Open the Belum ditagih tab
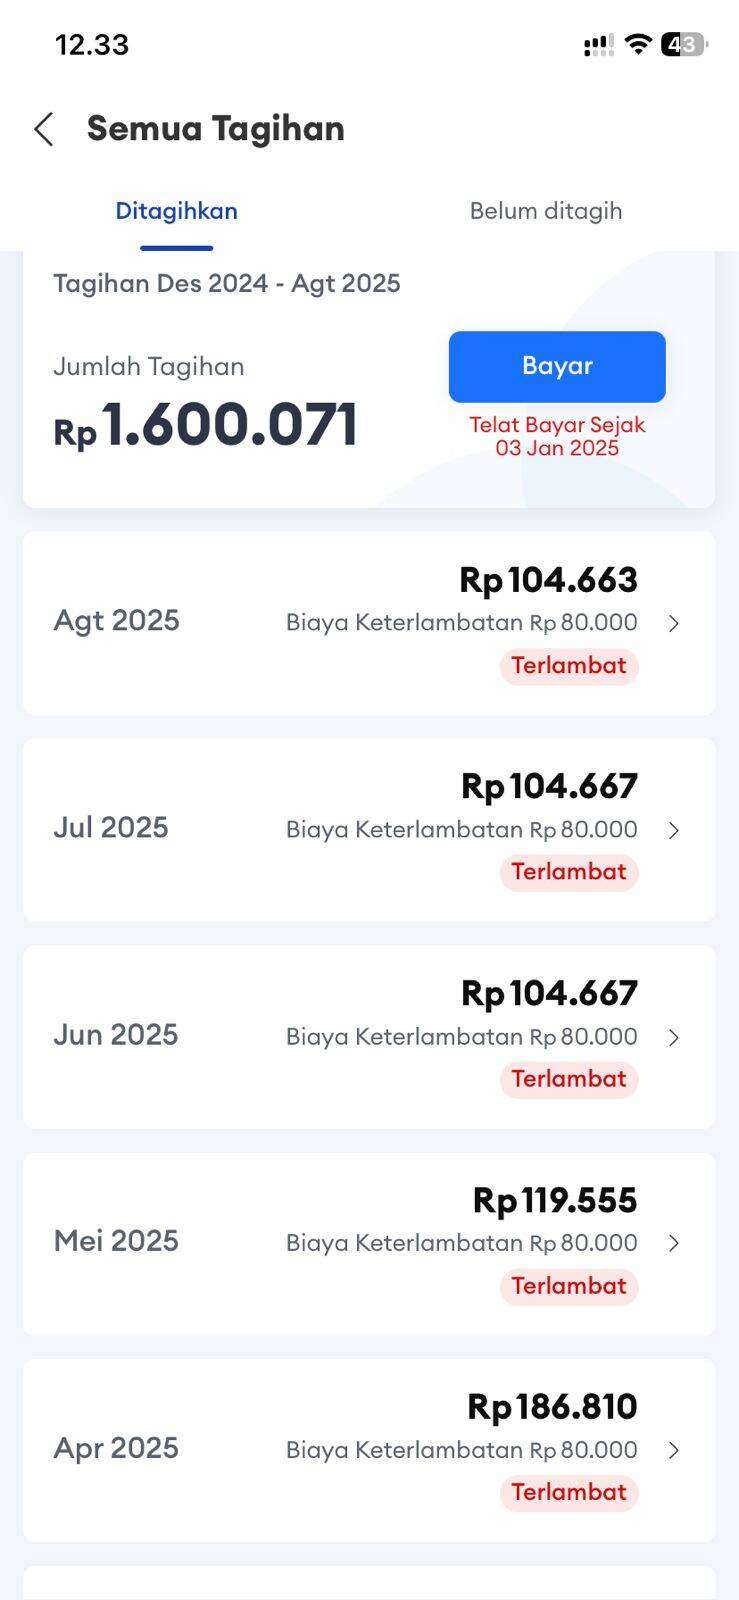Screen dimensions: 739x1600 pyautogui.click(x=546, y=211)
